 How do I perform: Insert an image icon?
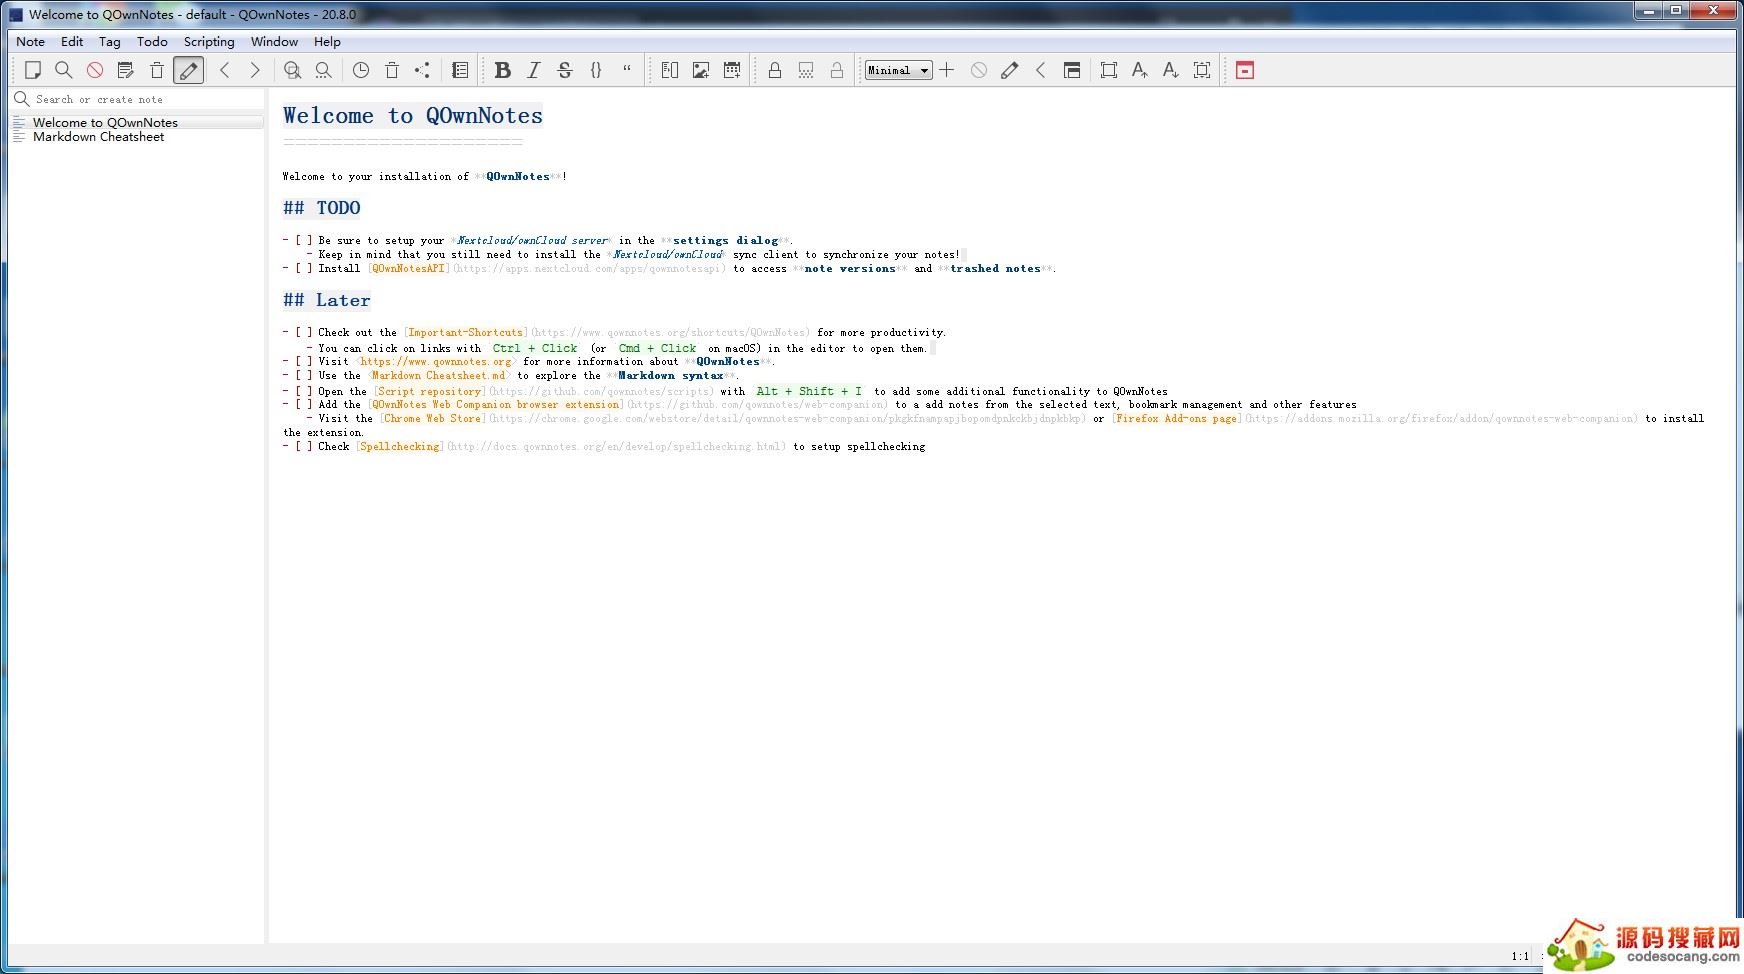(x=701, y=70)
